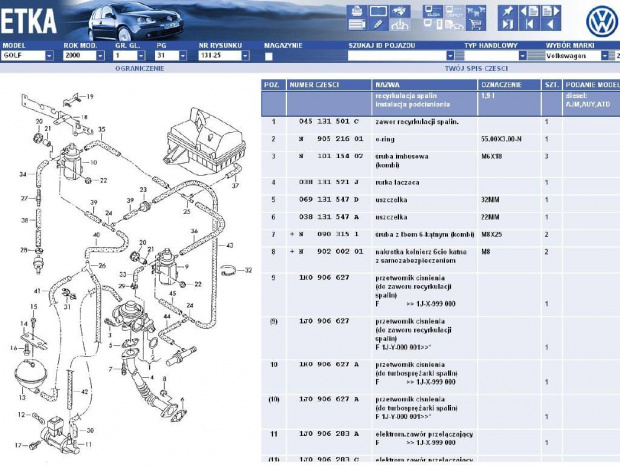Click the binoculars search icon
The image size is (620, 468).
tap(400, 11)
